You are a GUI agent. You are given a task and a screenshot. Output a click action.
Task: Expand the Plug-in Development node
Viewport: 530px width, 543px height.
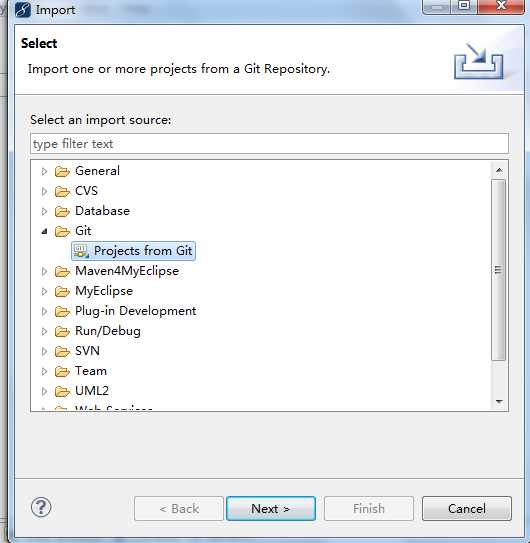point(44,311)
